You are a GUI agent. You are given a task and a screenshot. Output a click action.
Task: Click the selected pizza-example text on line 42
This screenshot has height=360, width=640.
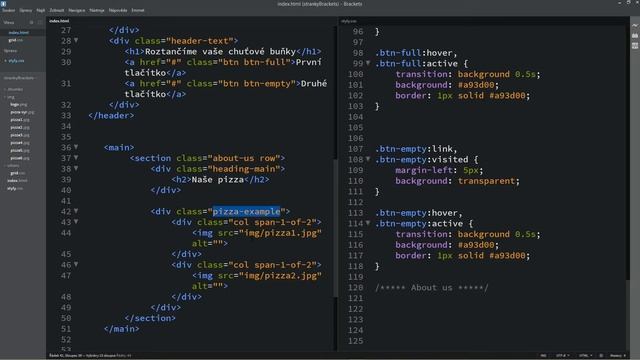coord(246,211)
